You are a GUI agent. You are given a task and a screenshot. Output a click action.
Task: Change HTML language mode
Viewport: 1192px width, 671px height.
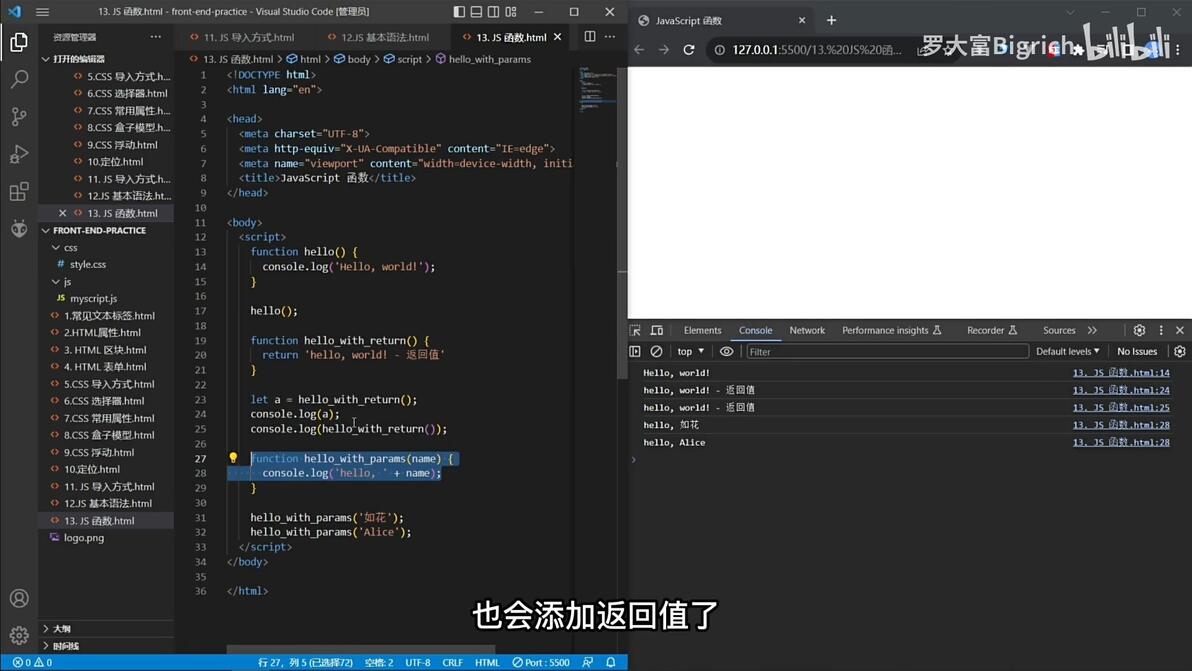coord(487,663)
